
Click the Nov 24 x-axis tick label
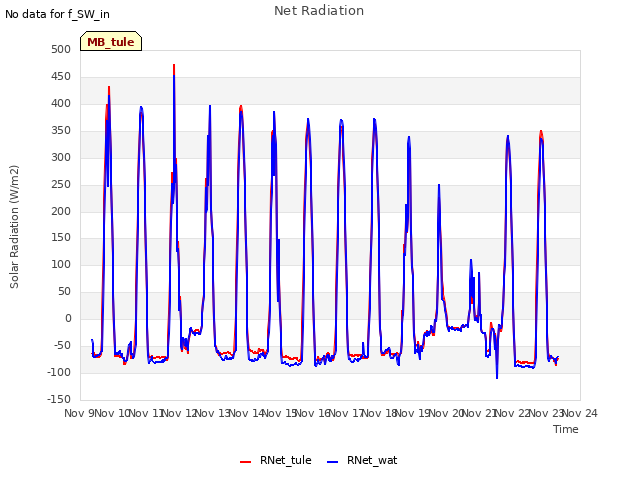coord(580,413)
